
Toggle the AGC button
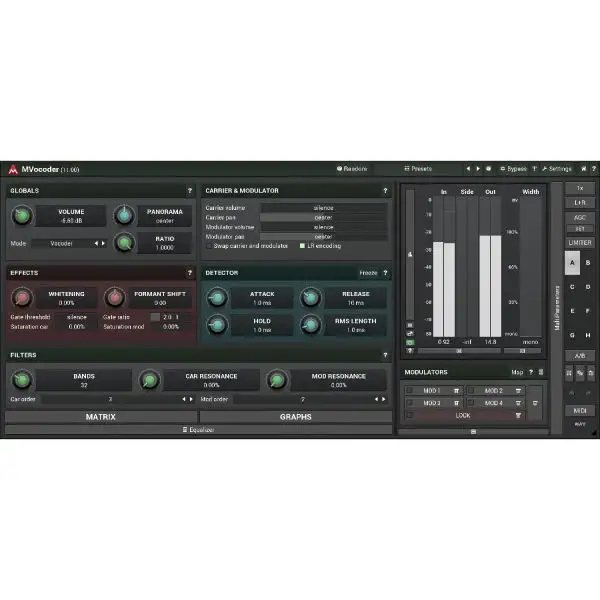click(x=580, y=217)
